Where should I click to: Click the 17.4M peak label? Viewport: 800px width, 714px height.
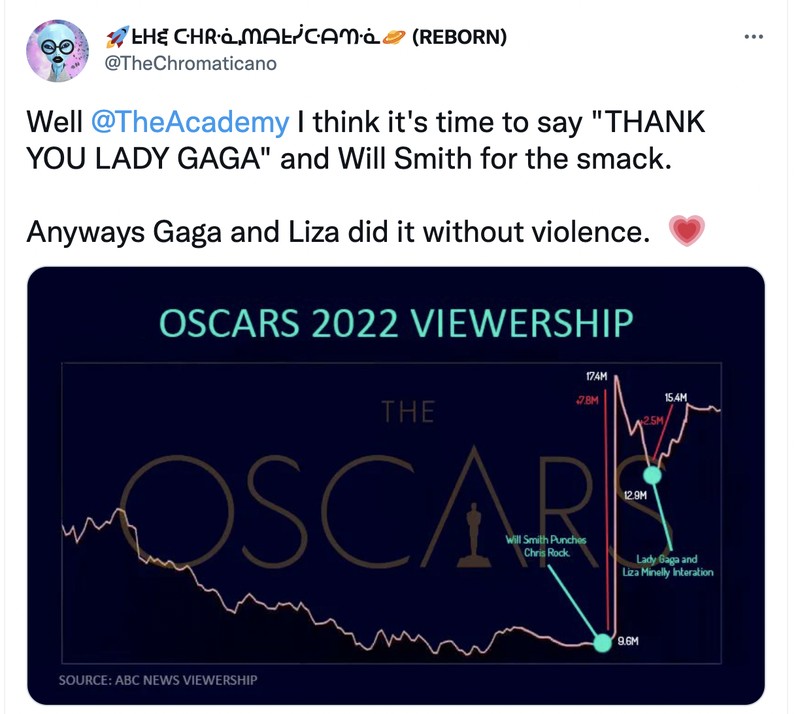point(597,377)
